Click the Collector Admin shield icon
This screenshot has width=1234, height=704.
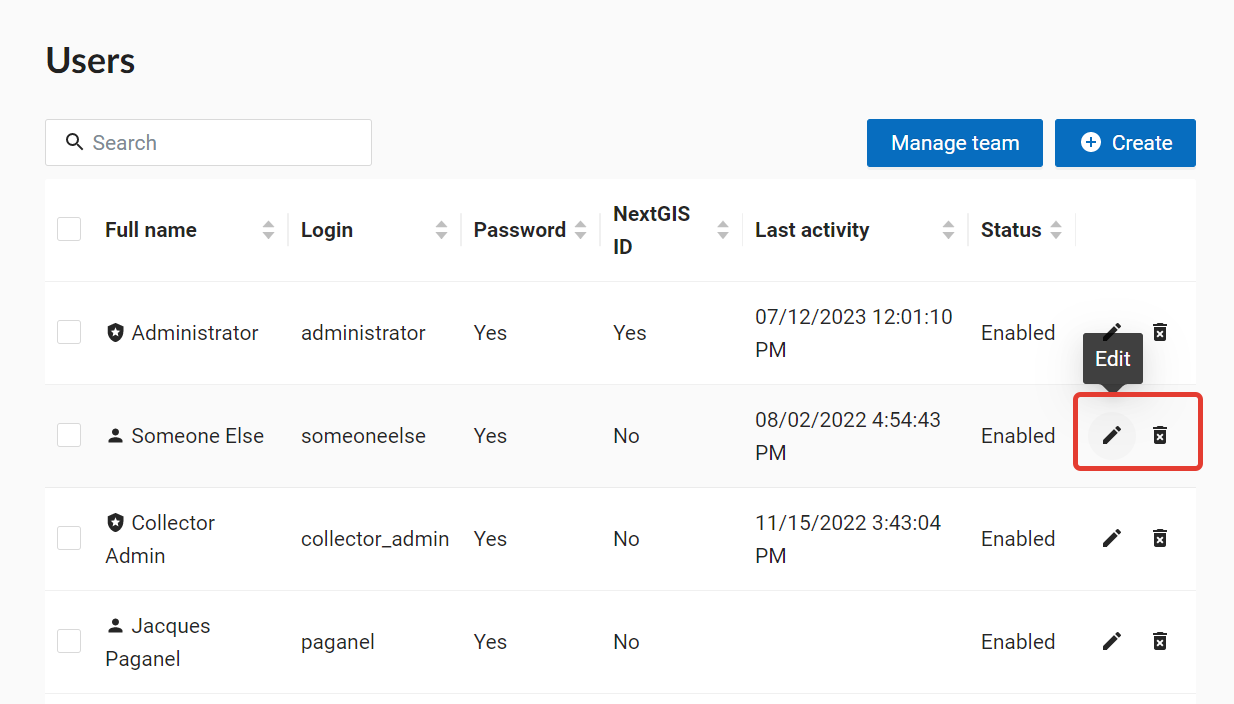click(115, 523)
